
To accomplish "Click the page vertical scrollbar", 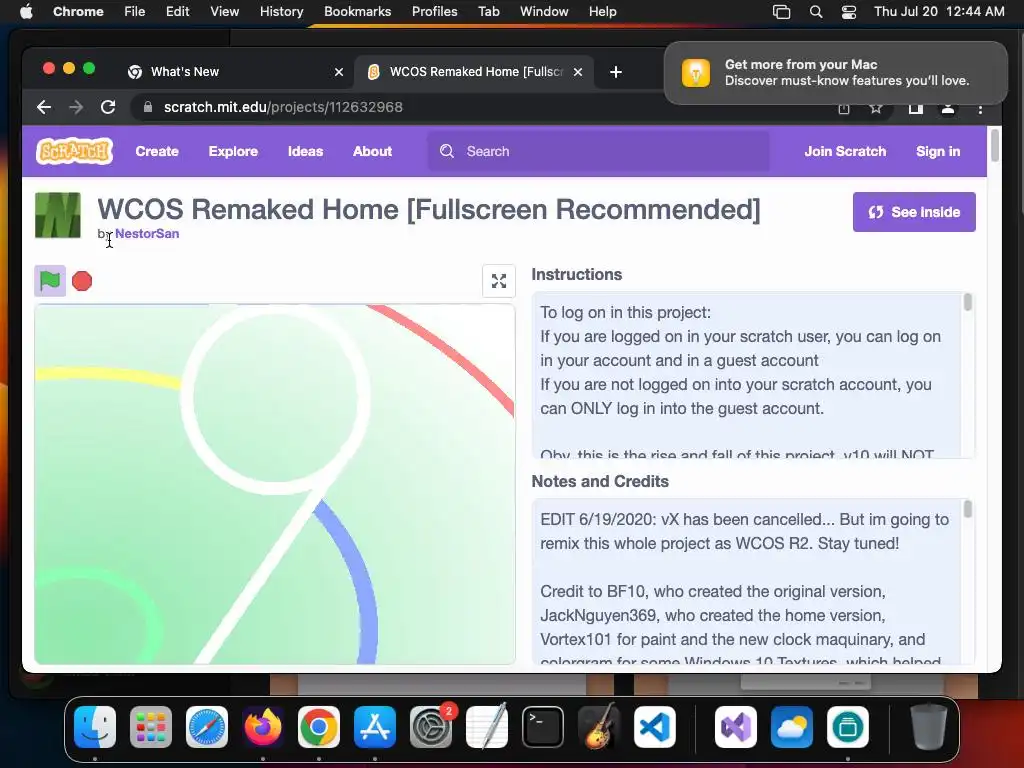I will coord(995,145).
